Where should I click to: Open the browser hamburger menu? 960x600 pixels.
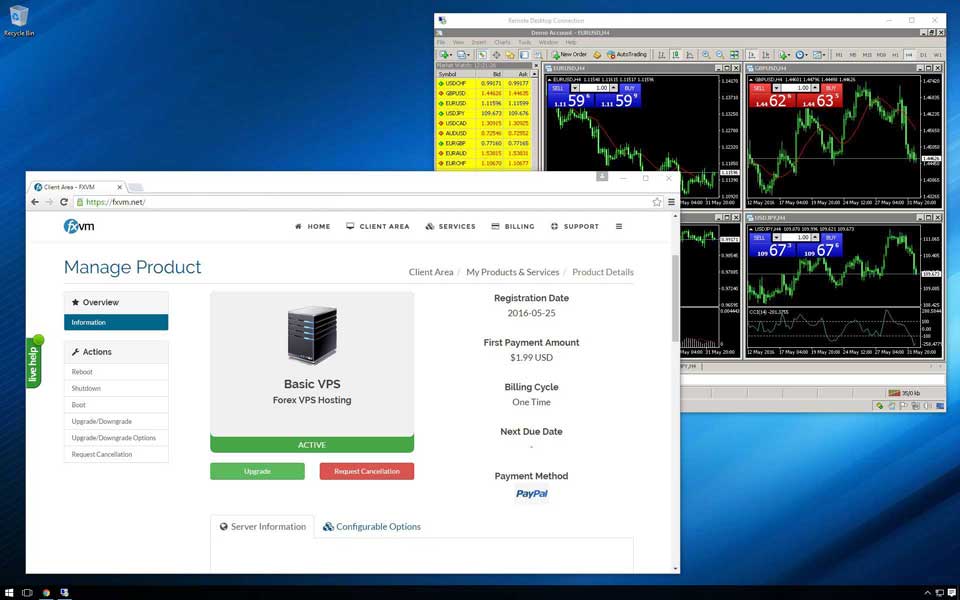pyautogui.click(x=671, y=202)
